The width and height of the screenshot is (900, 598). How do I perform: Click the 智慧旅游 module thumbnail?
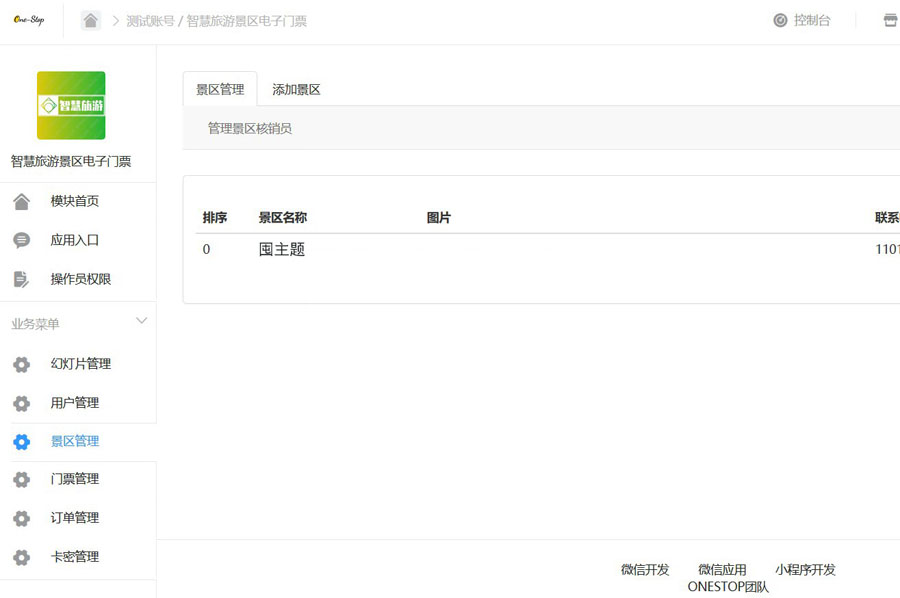tap(71, 105)
